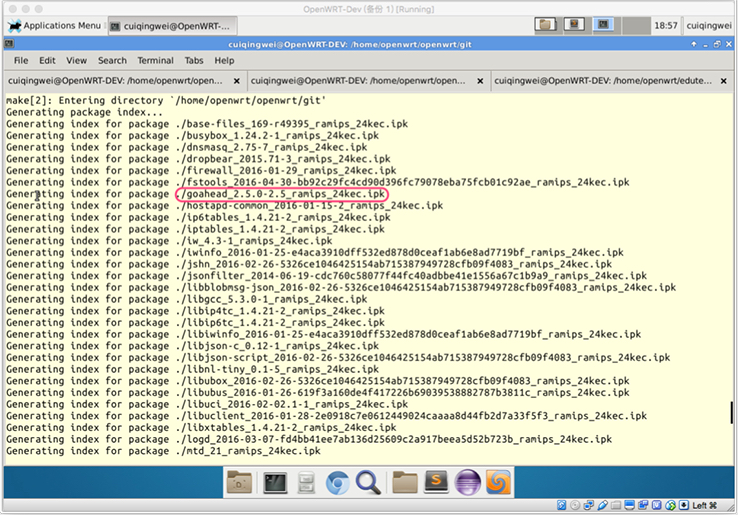Show desktop using first dock icon
Screen dimensions: 738x515
[241, 483]
